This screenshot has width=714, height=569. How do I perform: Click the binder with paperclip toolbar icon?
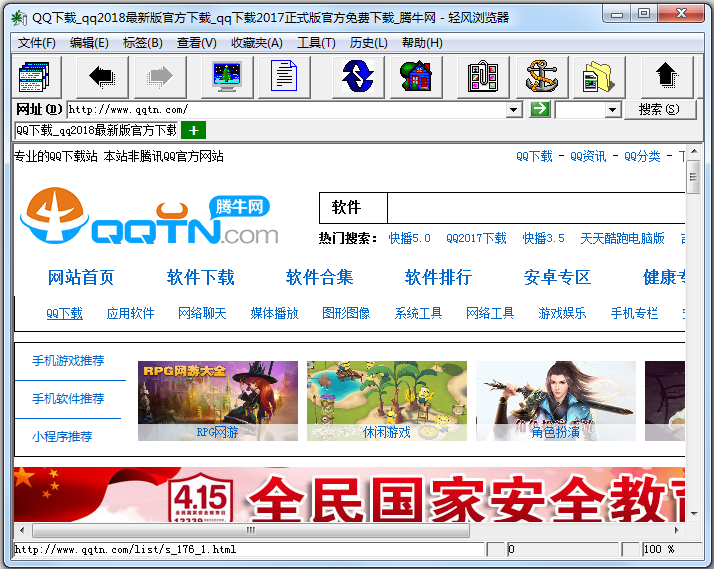483,77
